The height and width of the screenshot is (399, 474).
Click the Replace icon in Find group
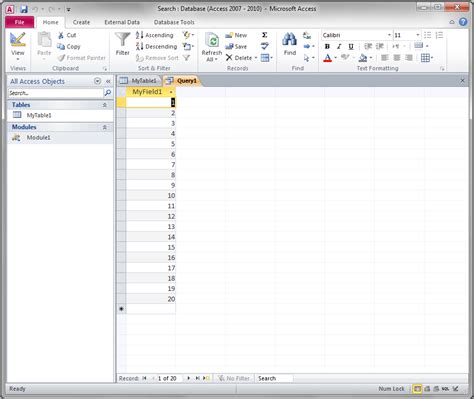coord(307,35)
